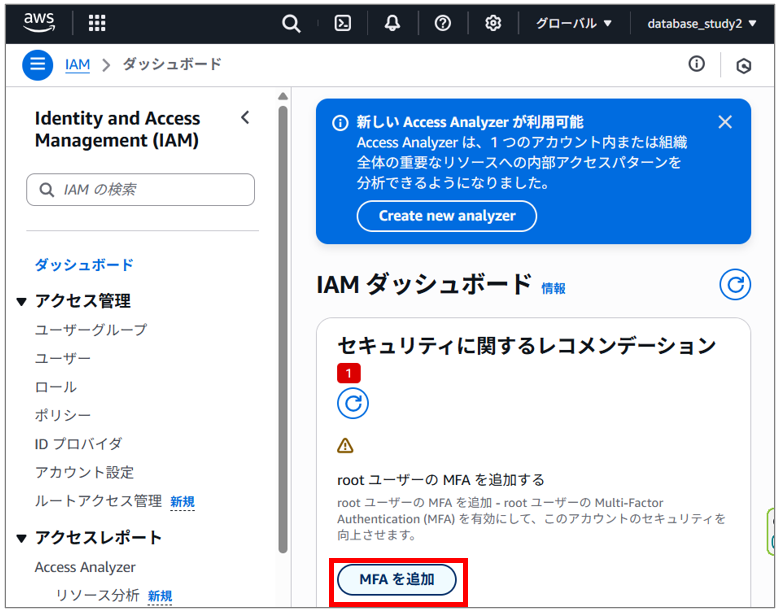Viewport: 777px width, 611px height.
Task: Open リソース分析 in sidebar
Action: pyautogui.click(x=98, y=595)
